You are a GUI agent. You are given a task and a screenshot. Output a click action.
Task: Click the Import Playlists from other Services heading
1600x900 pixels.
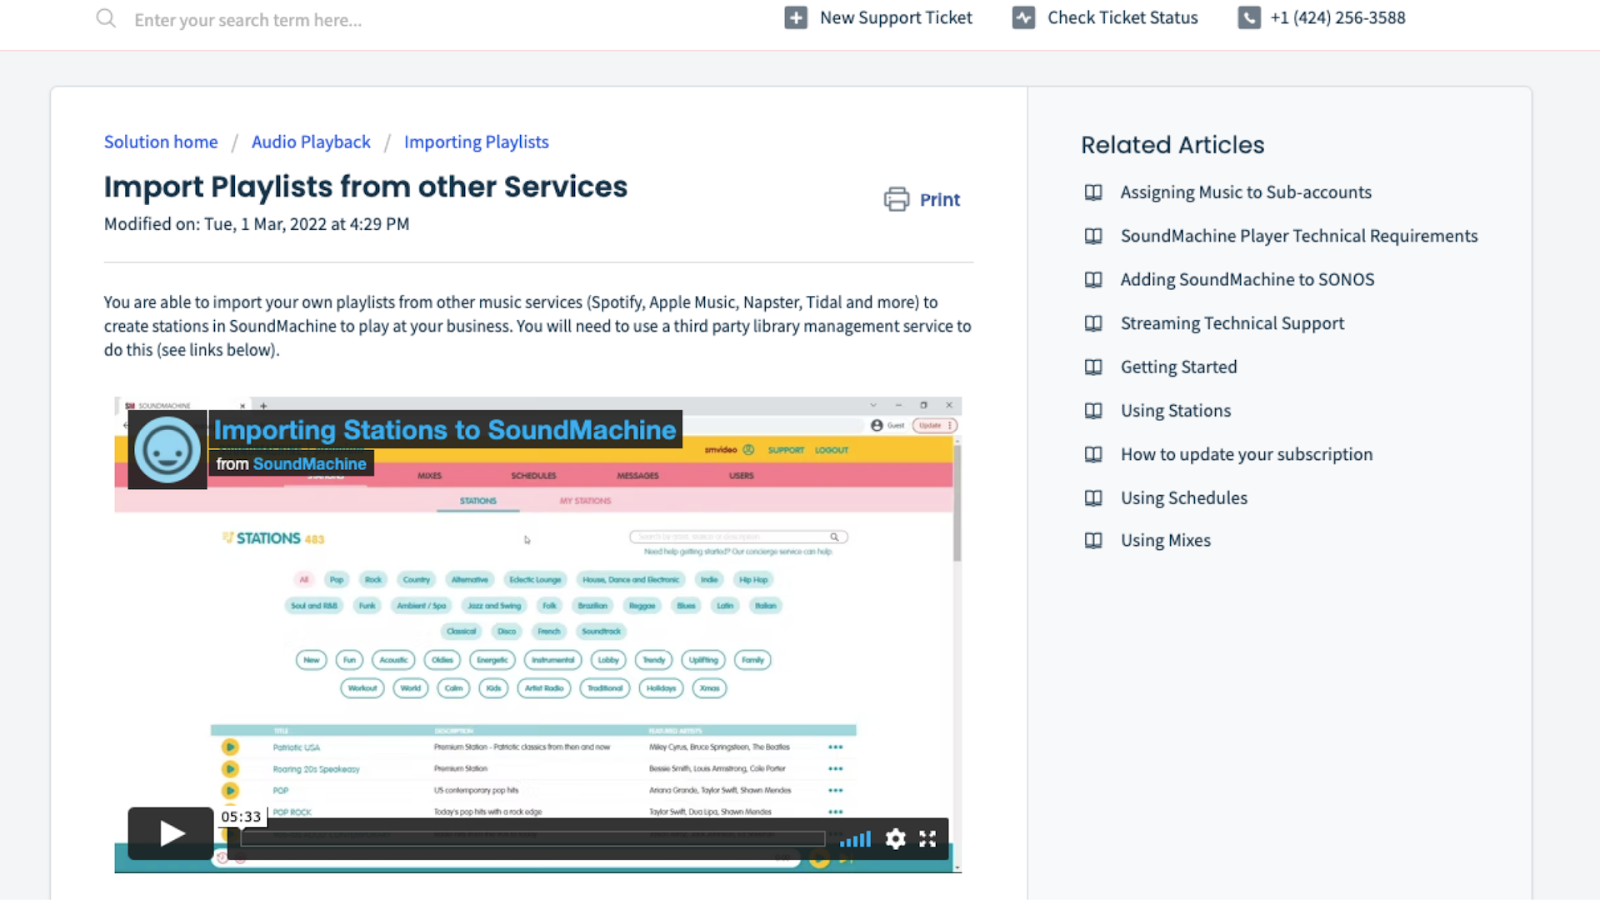click(366, 187)
